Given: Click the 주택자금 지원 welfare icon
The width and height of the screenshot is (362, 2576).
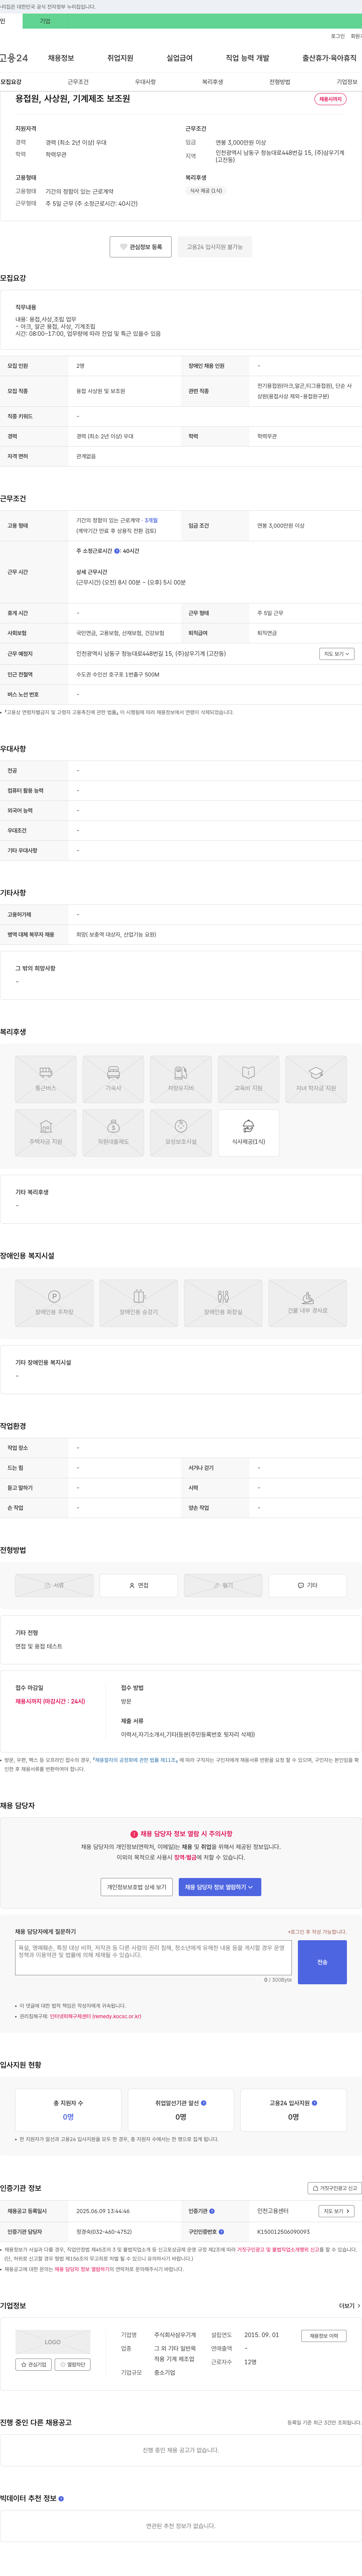Looking at the screenshot, I should click(46, 1133).
